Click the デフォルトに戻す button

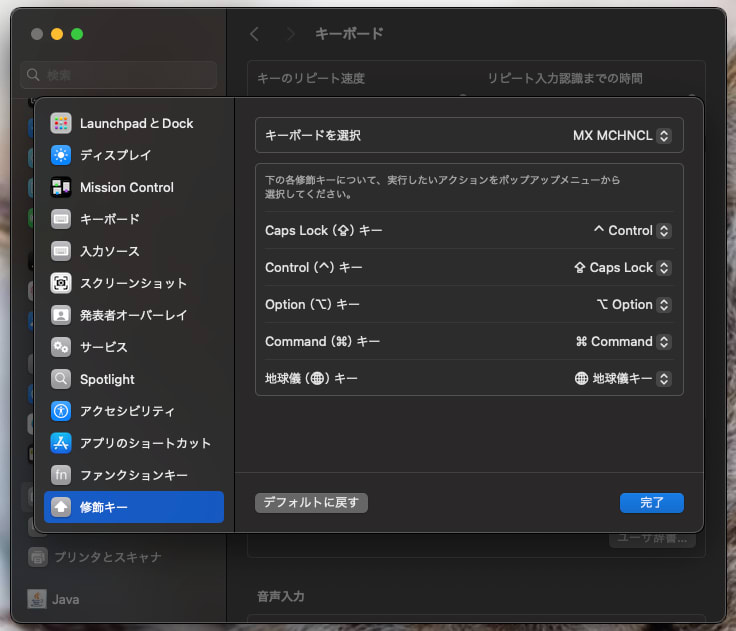point(311,503)
